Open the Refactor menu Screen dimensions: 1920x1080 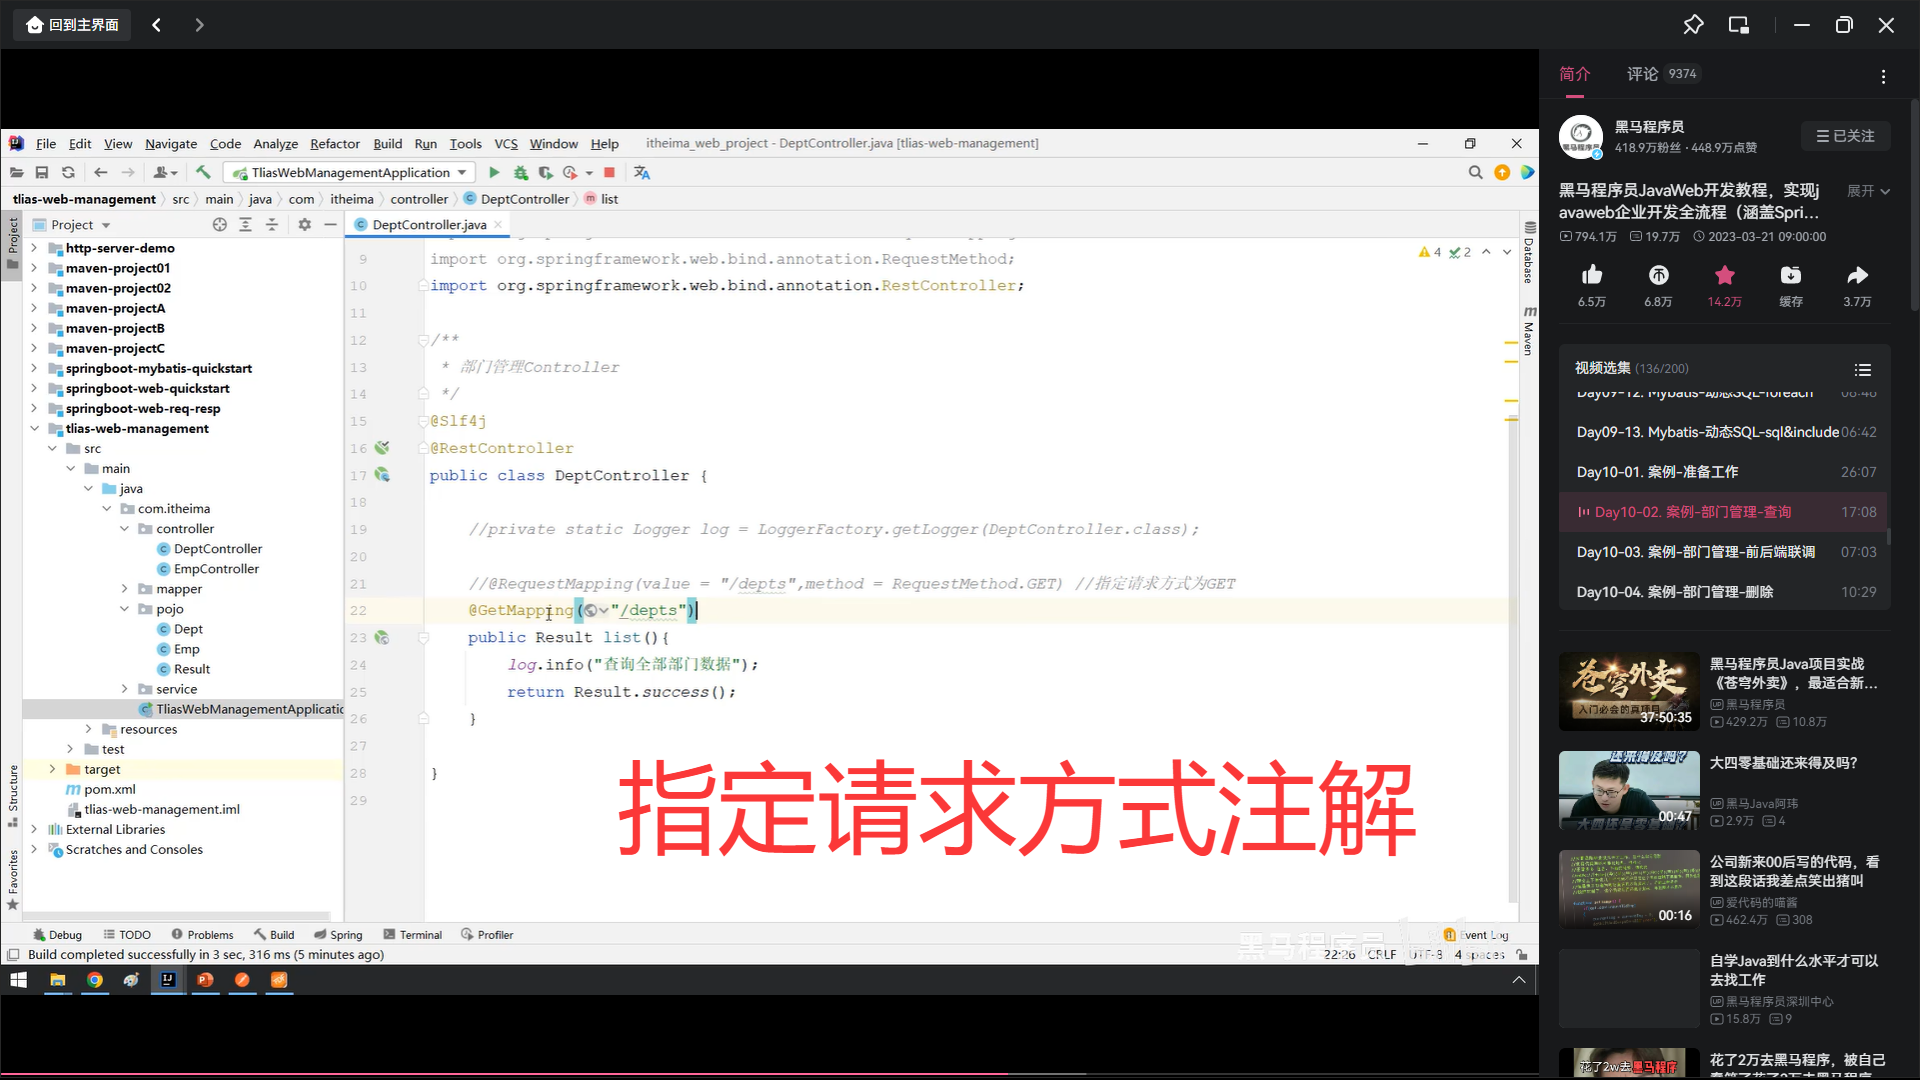334,144
